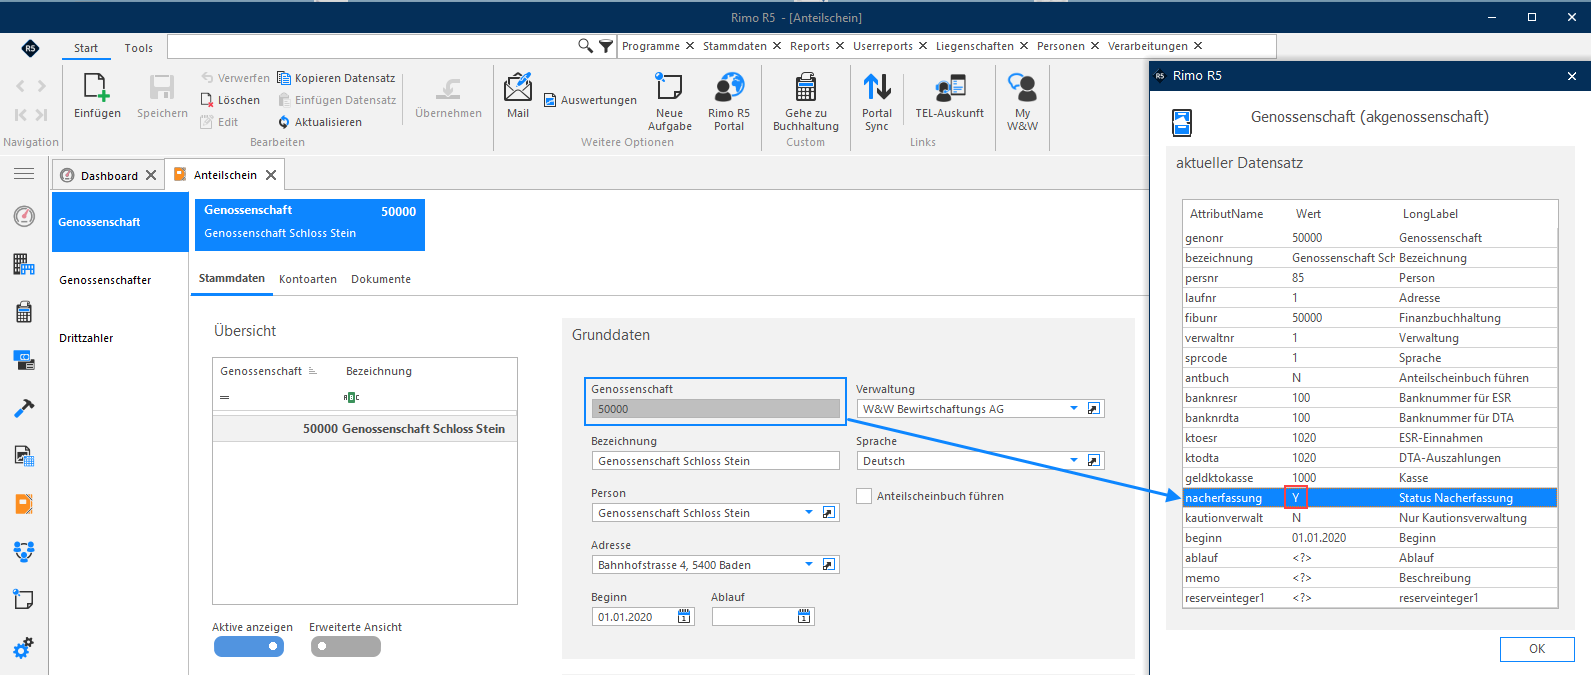Check Anteilscheinbuch führen checkbox
The width and height of the screenshot is (1591, 675).
864,496
